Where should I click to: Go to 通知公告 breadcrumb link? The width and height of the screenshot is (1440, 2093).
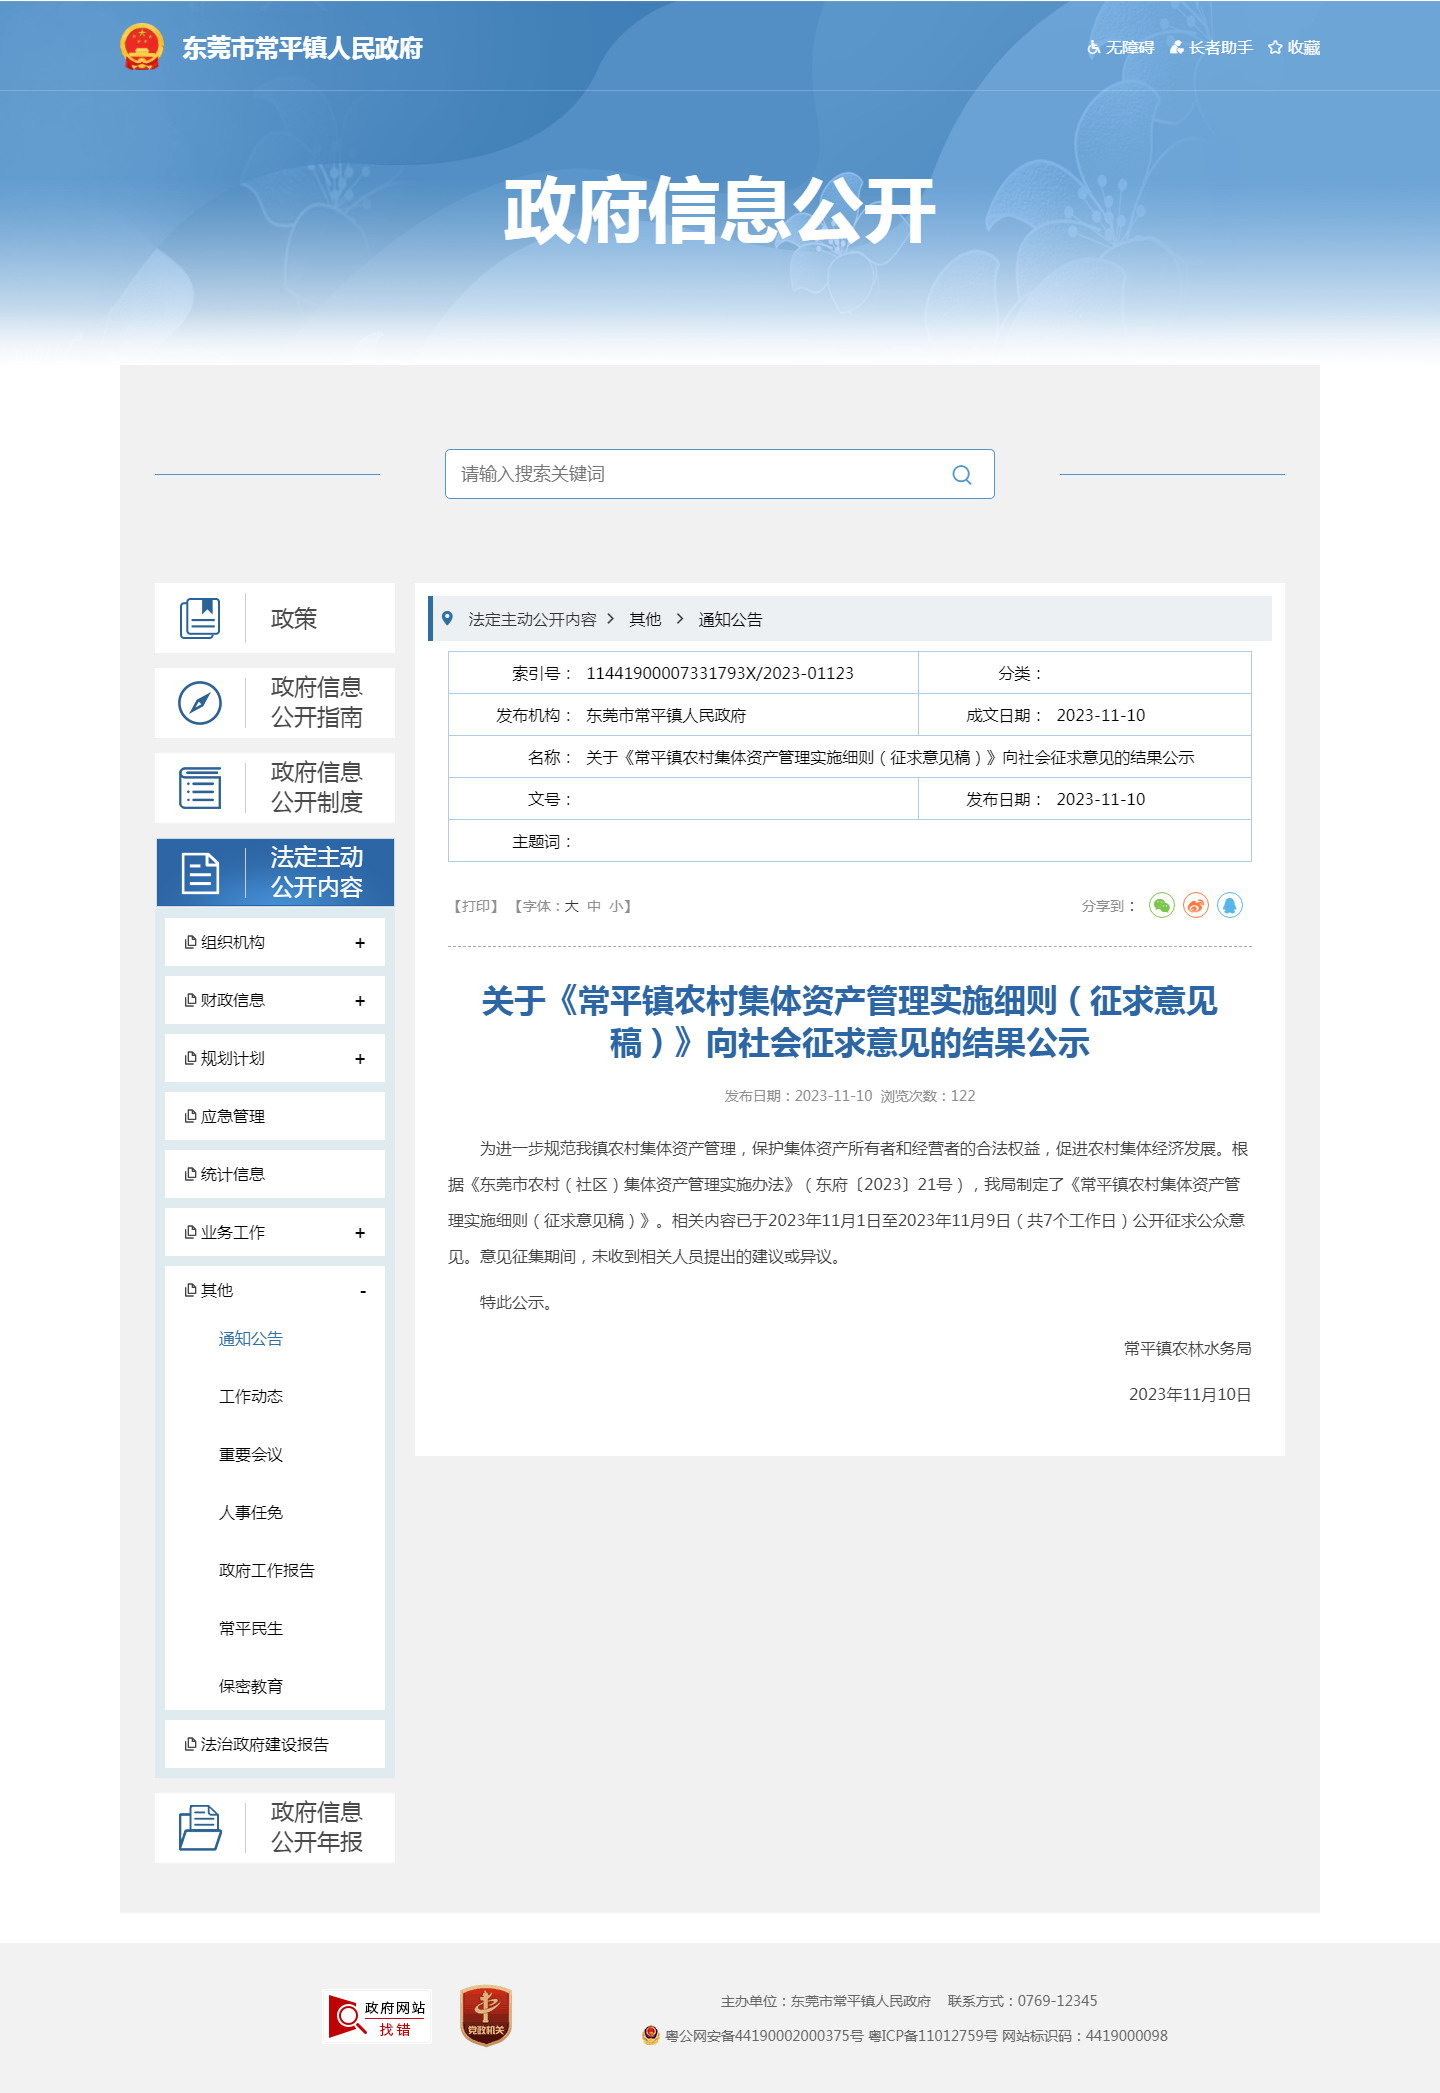(x=730, y=620)
